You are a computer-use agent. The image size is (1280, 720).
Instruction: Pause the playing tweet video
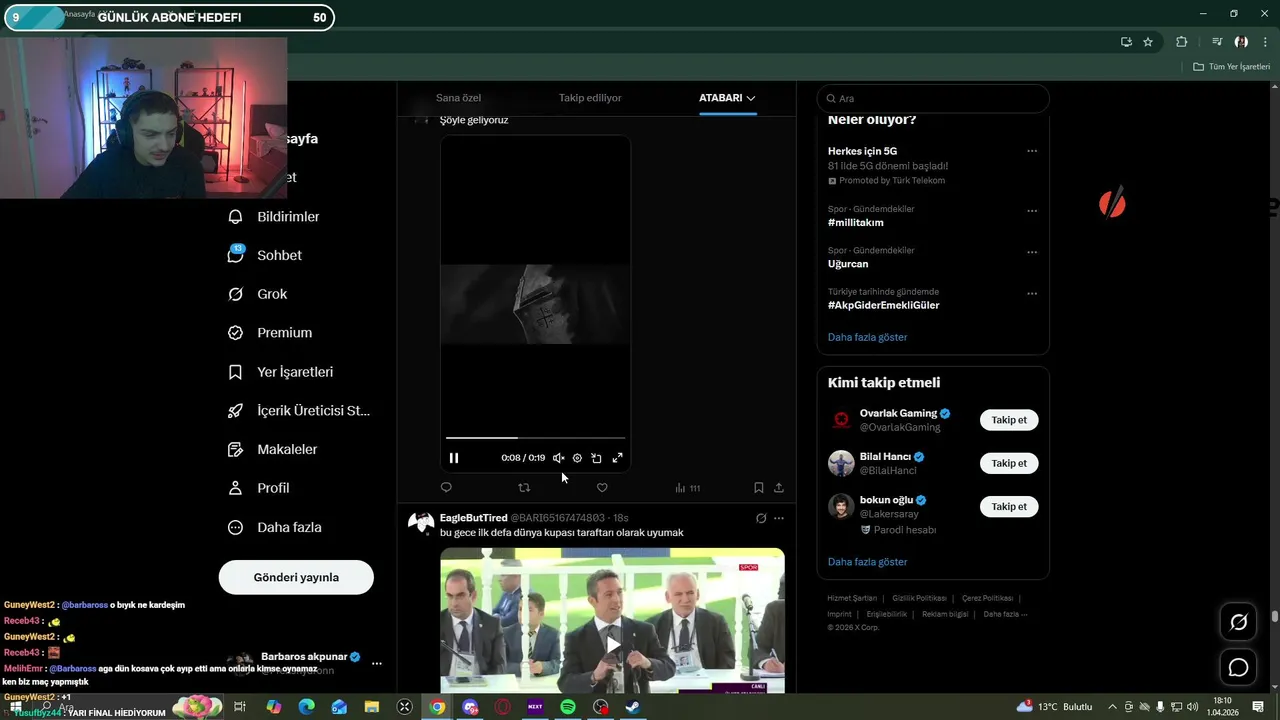454,458
